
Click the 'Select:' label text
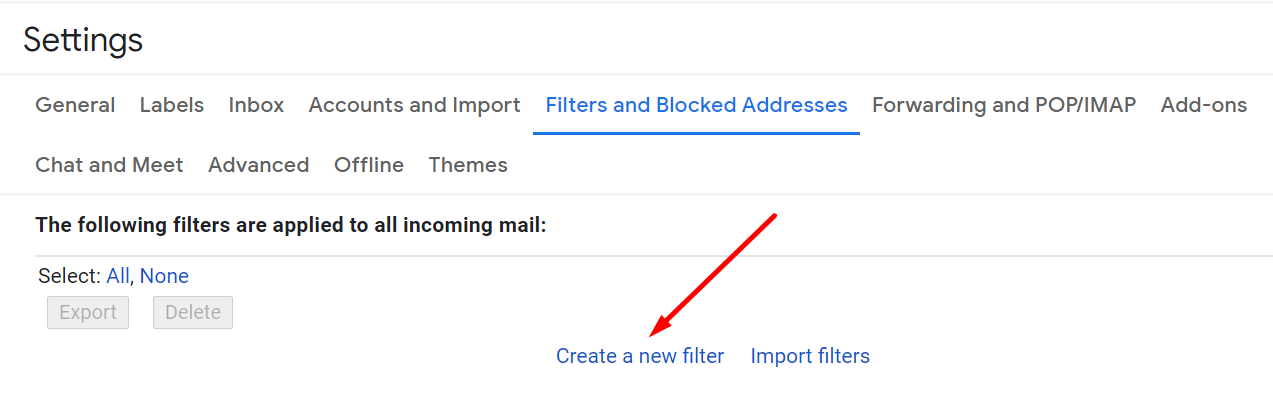point(70,276)
